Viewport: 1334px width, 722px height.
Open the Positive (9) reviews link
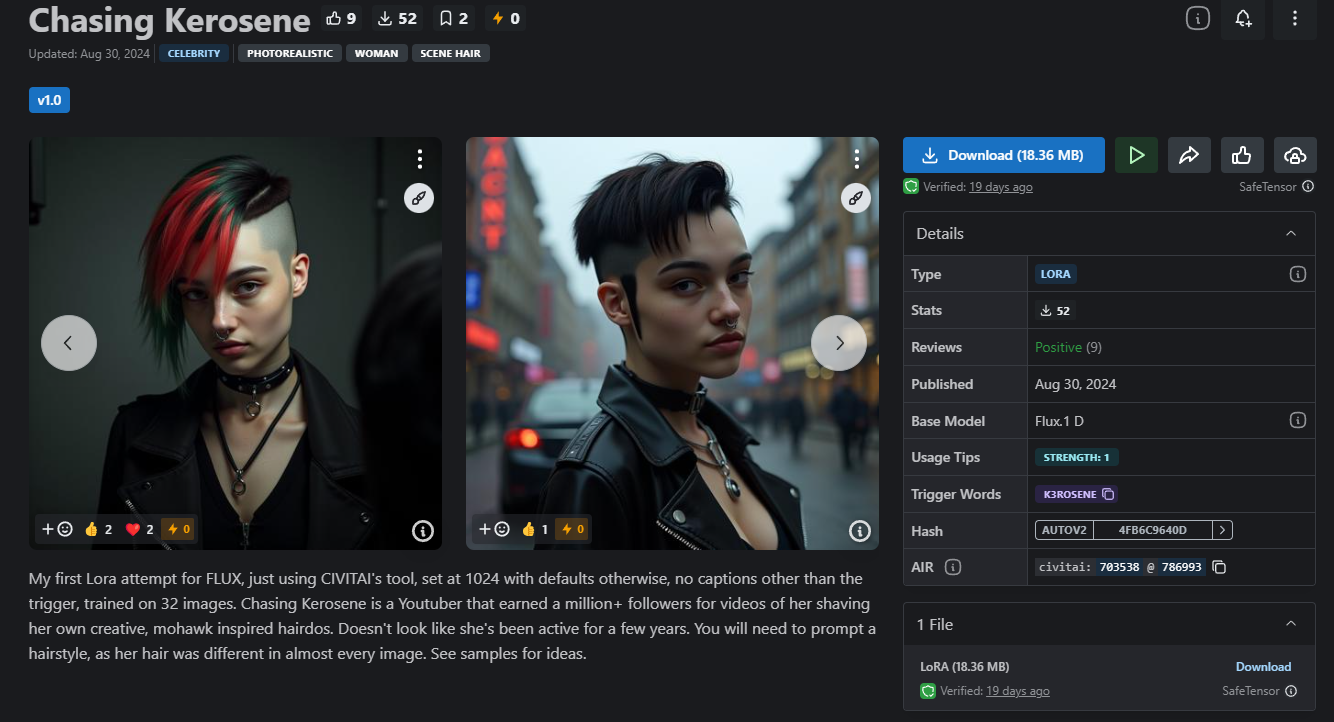click(1068, 347)
